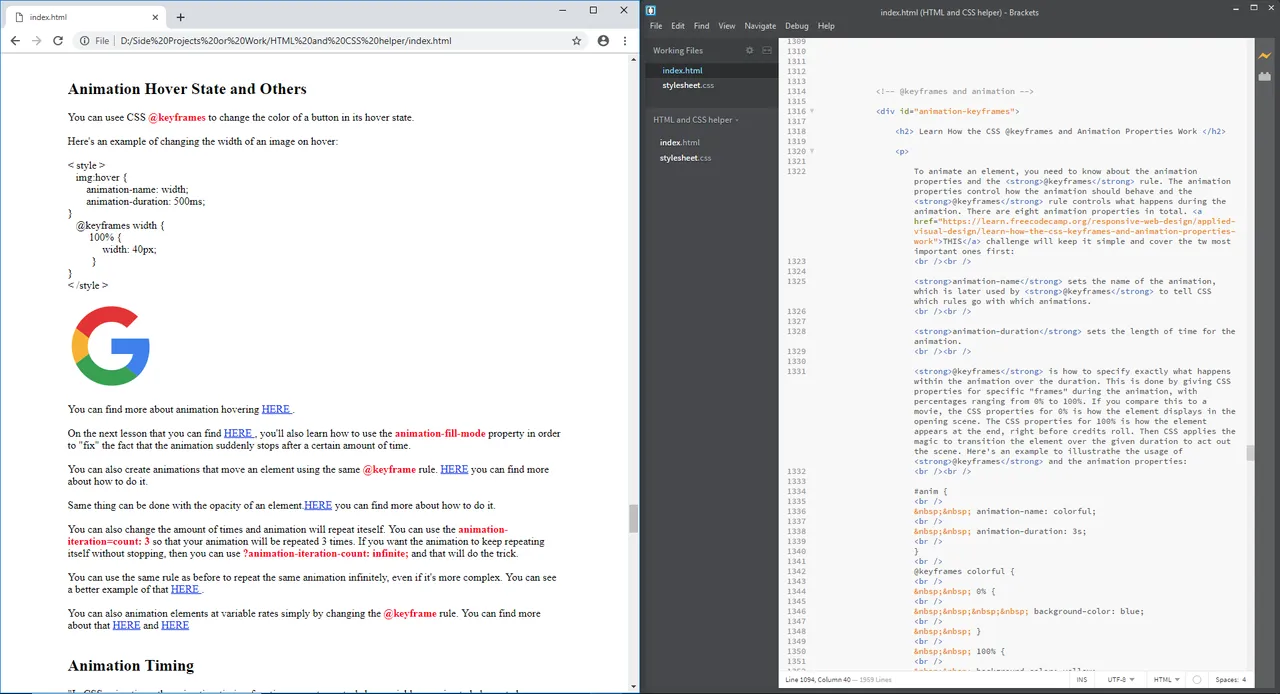Viewport: 1280px width, 694px height.
Task: Click the Live Preview lightning icon in Brackets
Action: point(1265,56)
